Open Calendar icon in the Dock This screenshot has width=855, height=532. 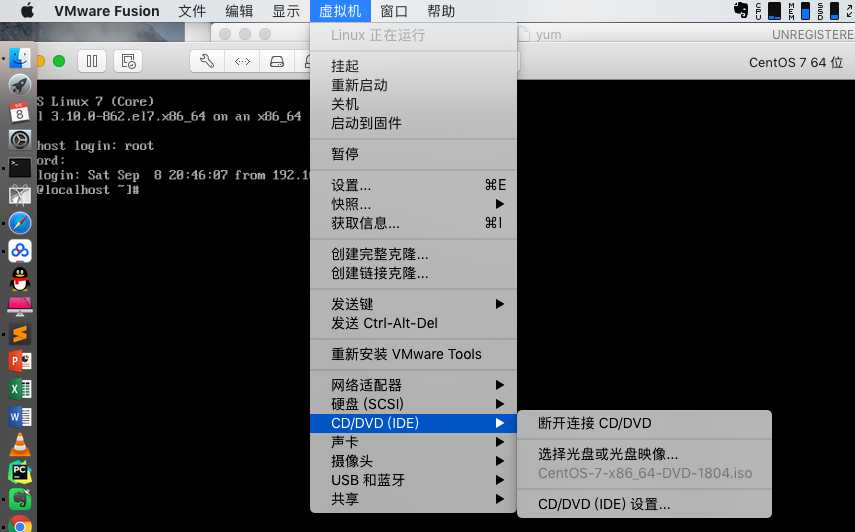(x=20, y=113)
